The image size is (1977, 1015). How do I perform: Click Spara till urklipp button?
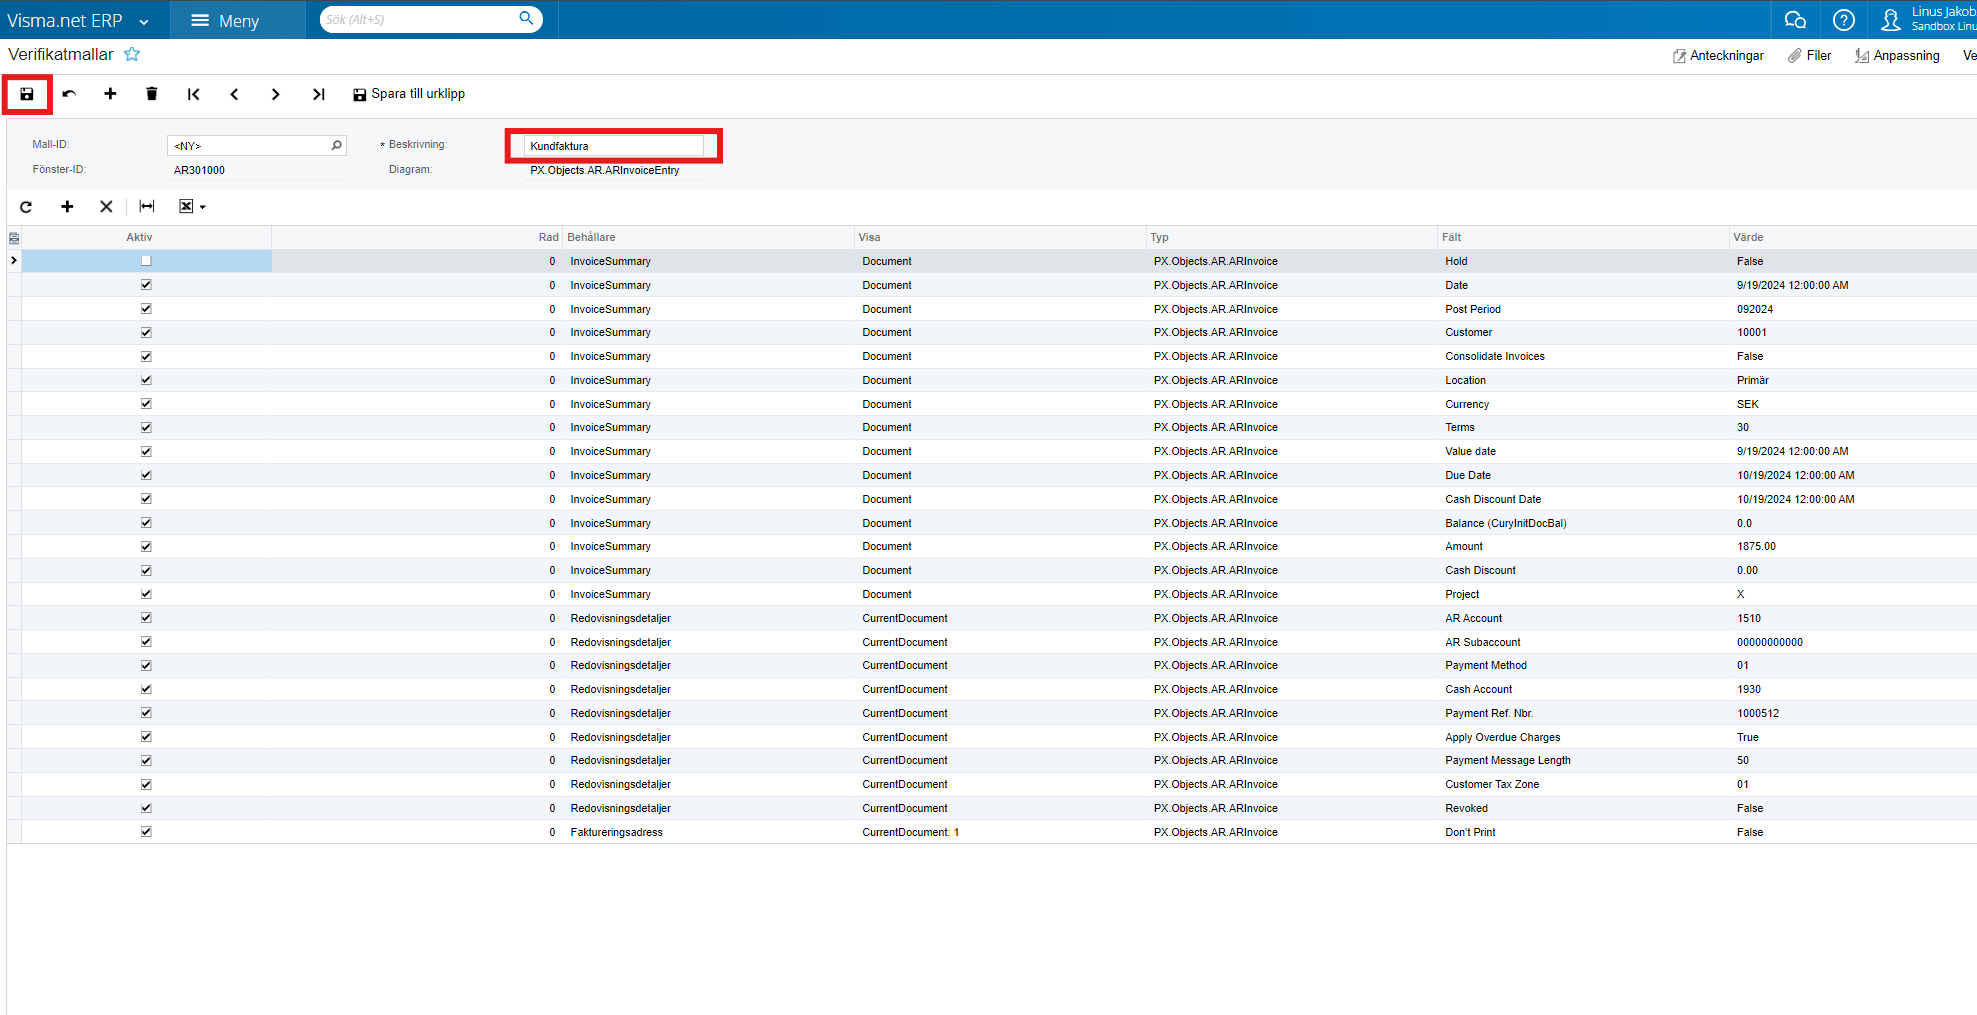coord(409,94)
